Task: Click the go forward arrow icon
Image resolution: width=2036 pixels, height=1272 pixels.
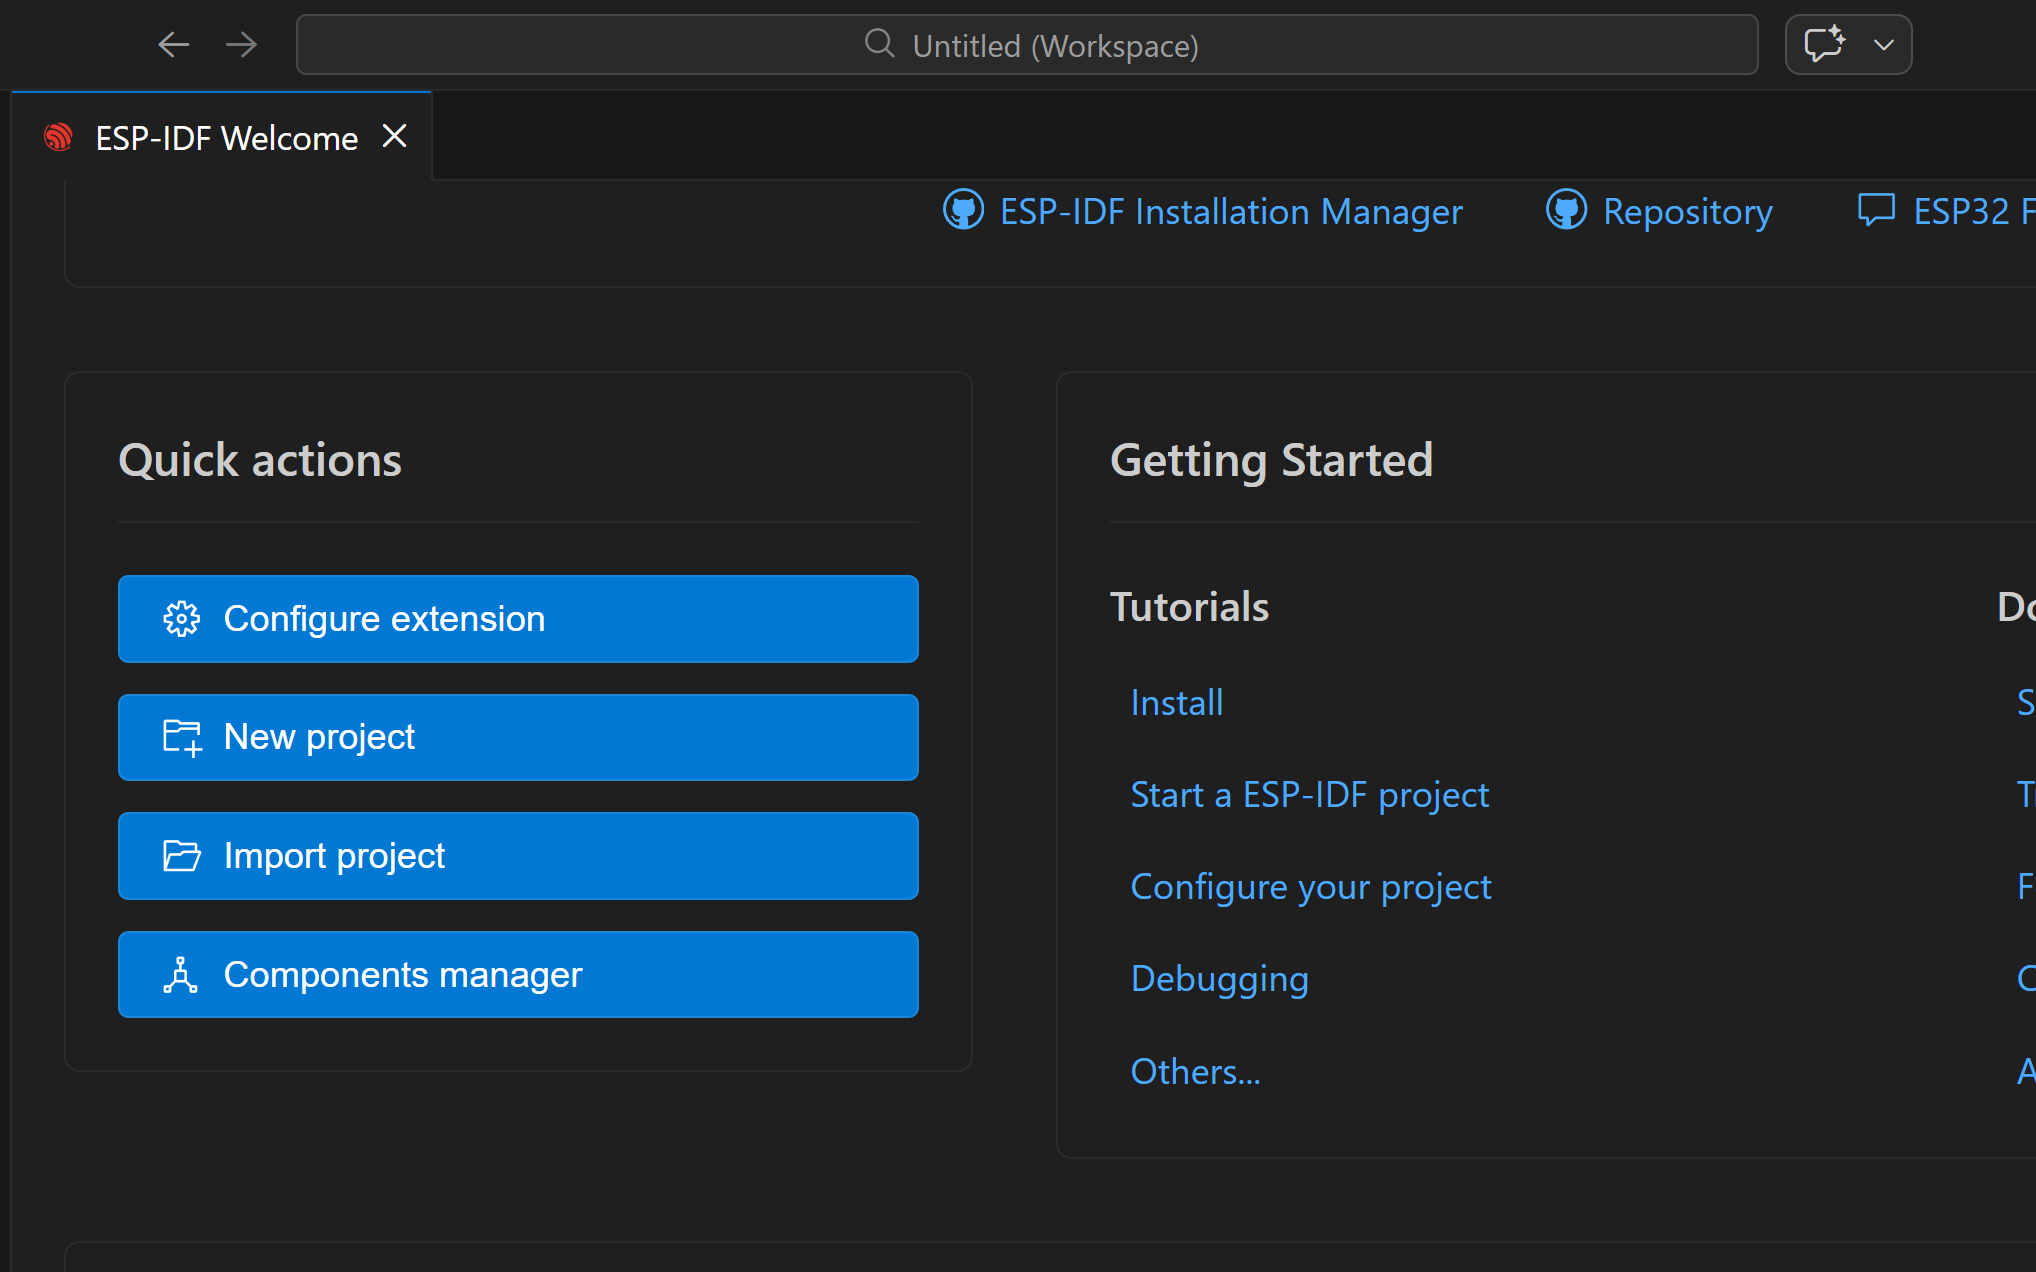Action: (241, 45)
